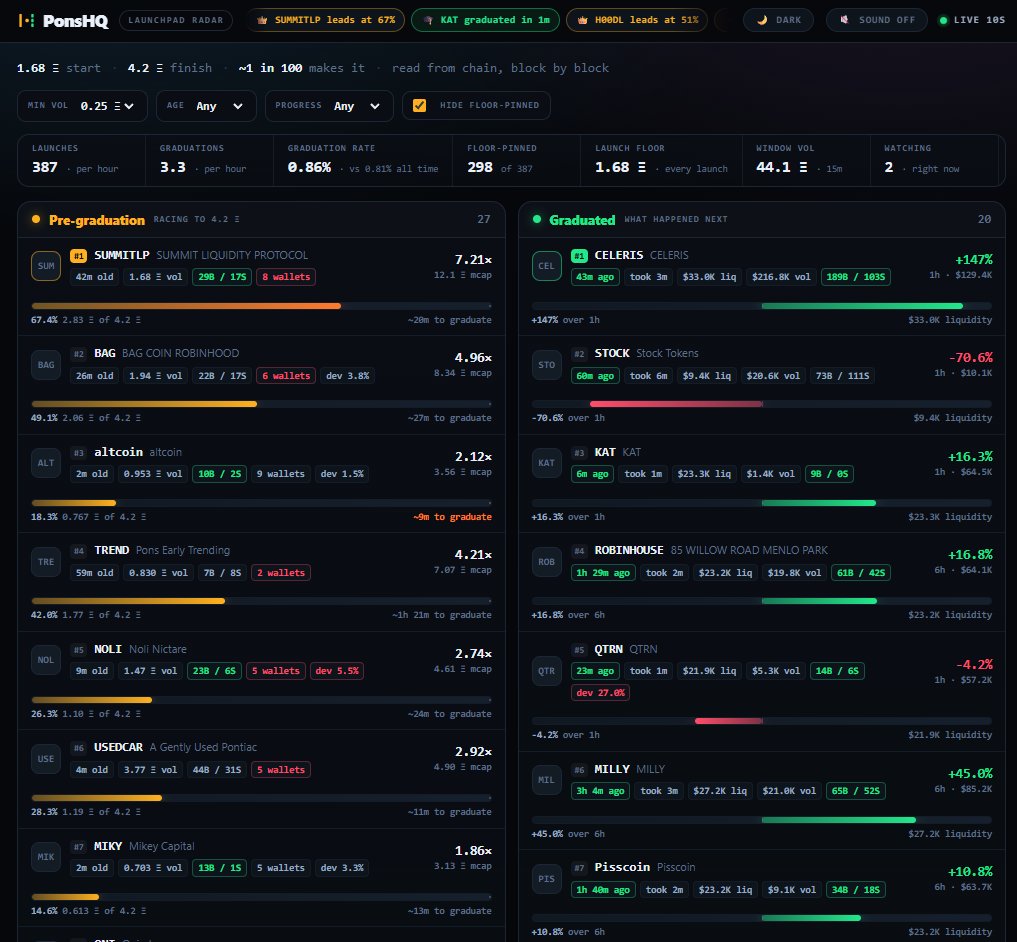Click the 29B / 17S tag on SUMMITLP
Viewport: 1017px width, 942px height.
pos(222,277)
